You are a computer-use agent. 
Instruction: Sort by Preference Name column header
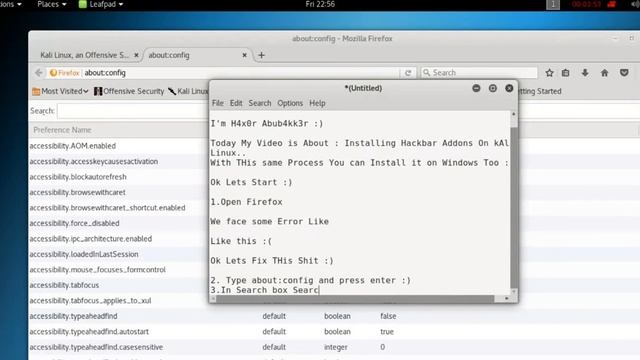[62, 130]
